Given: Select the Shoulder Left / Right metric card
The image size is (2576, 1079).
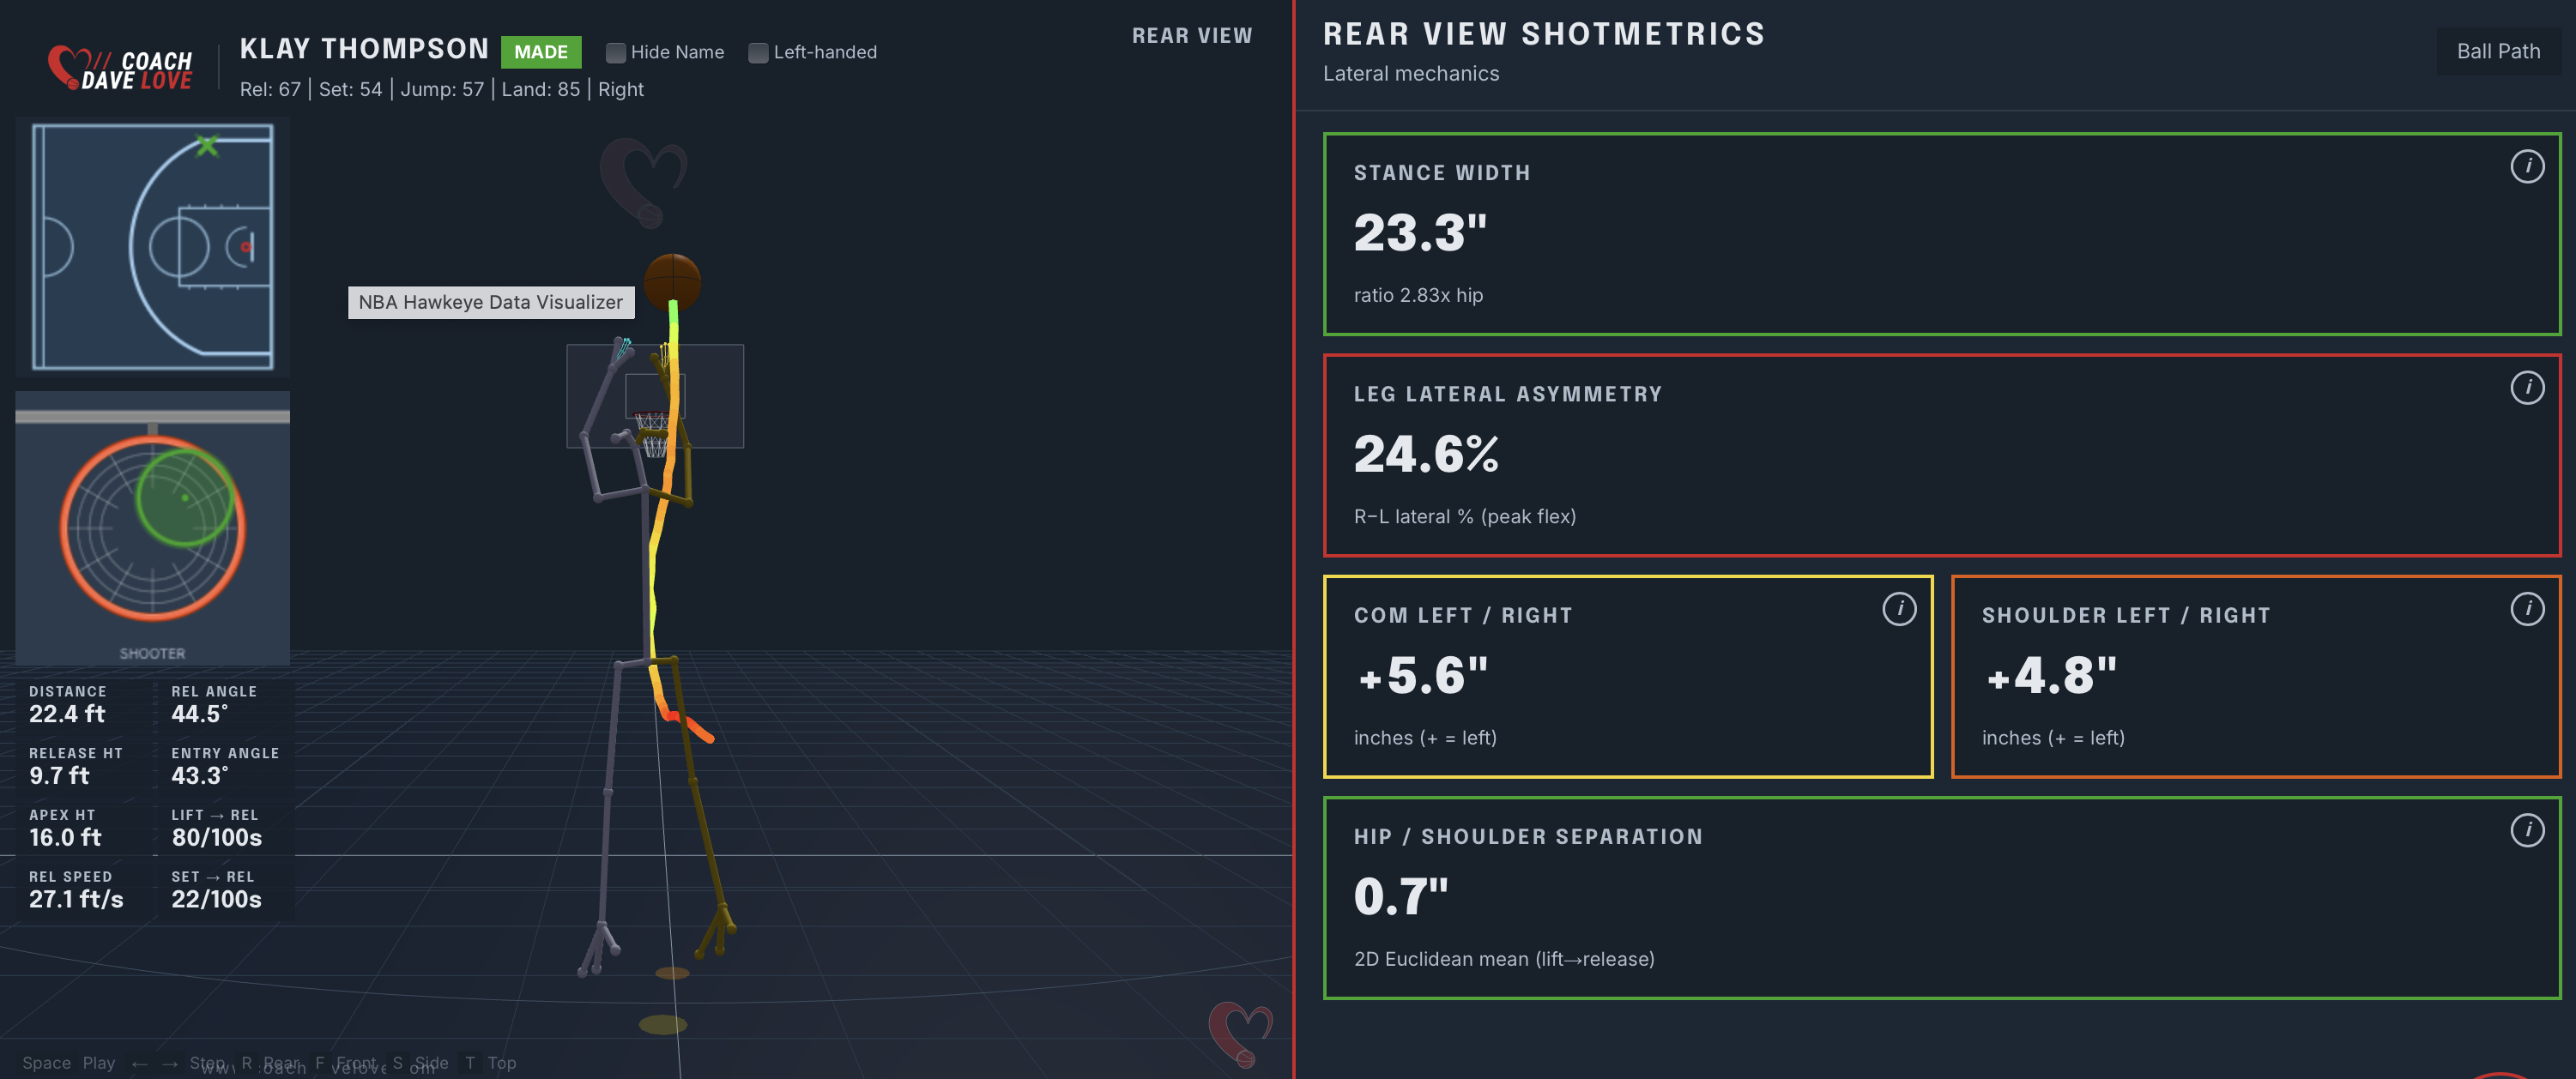Looking at the screenshot, I should pos(2255,676).
